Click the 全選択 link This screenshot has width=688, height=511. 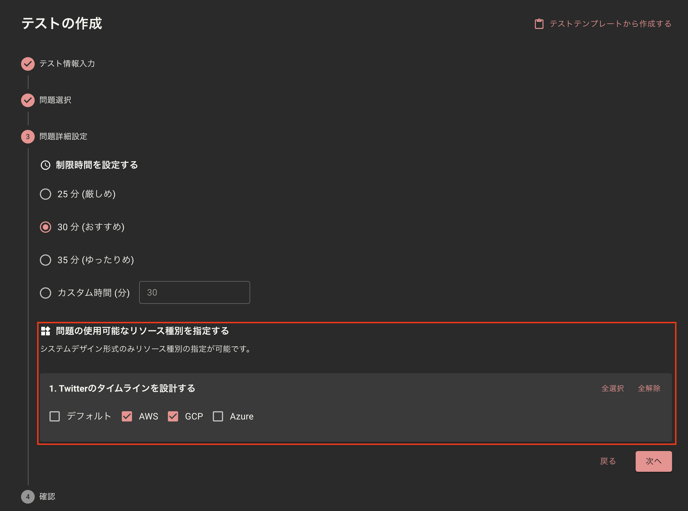click(x=613, y=388)
